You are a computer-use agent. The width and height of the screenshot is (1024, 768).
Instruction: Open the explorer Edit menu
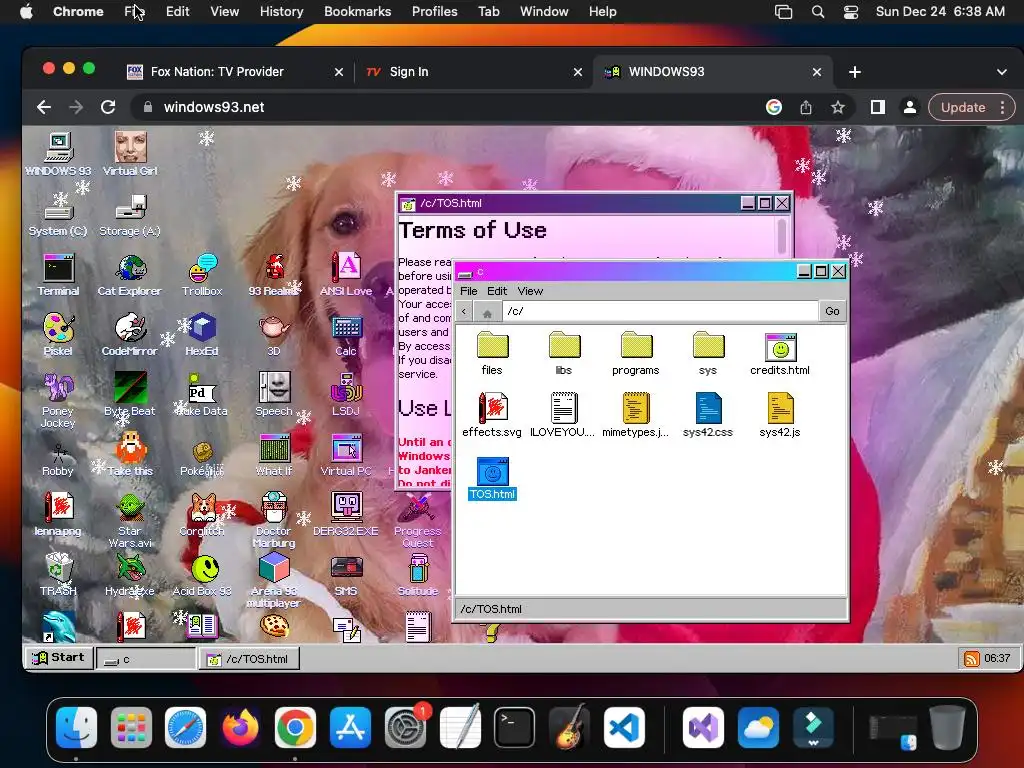[x=497, y=291]
